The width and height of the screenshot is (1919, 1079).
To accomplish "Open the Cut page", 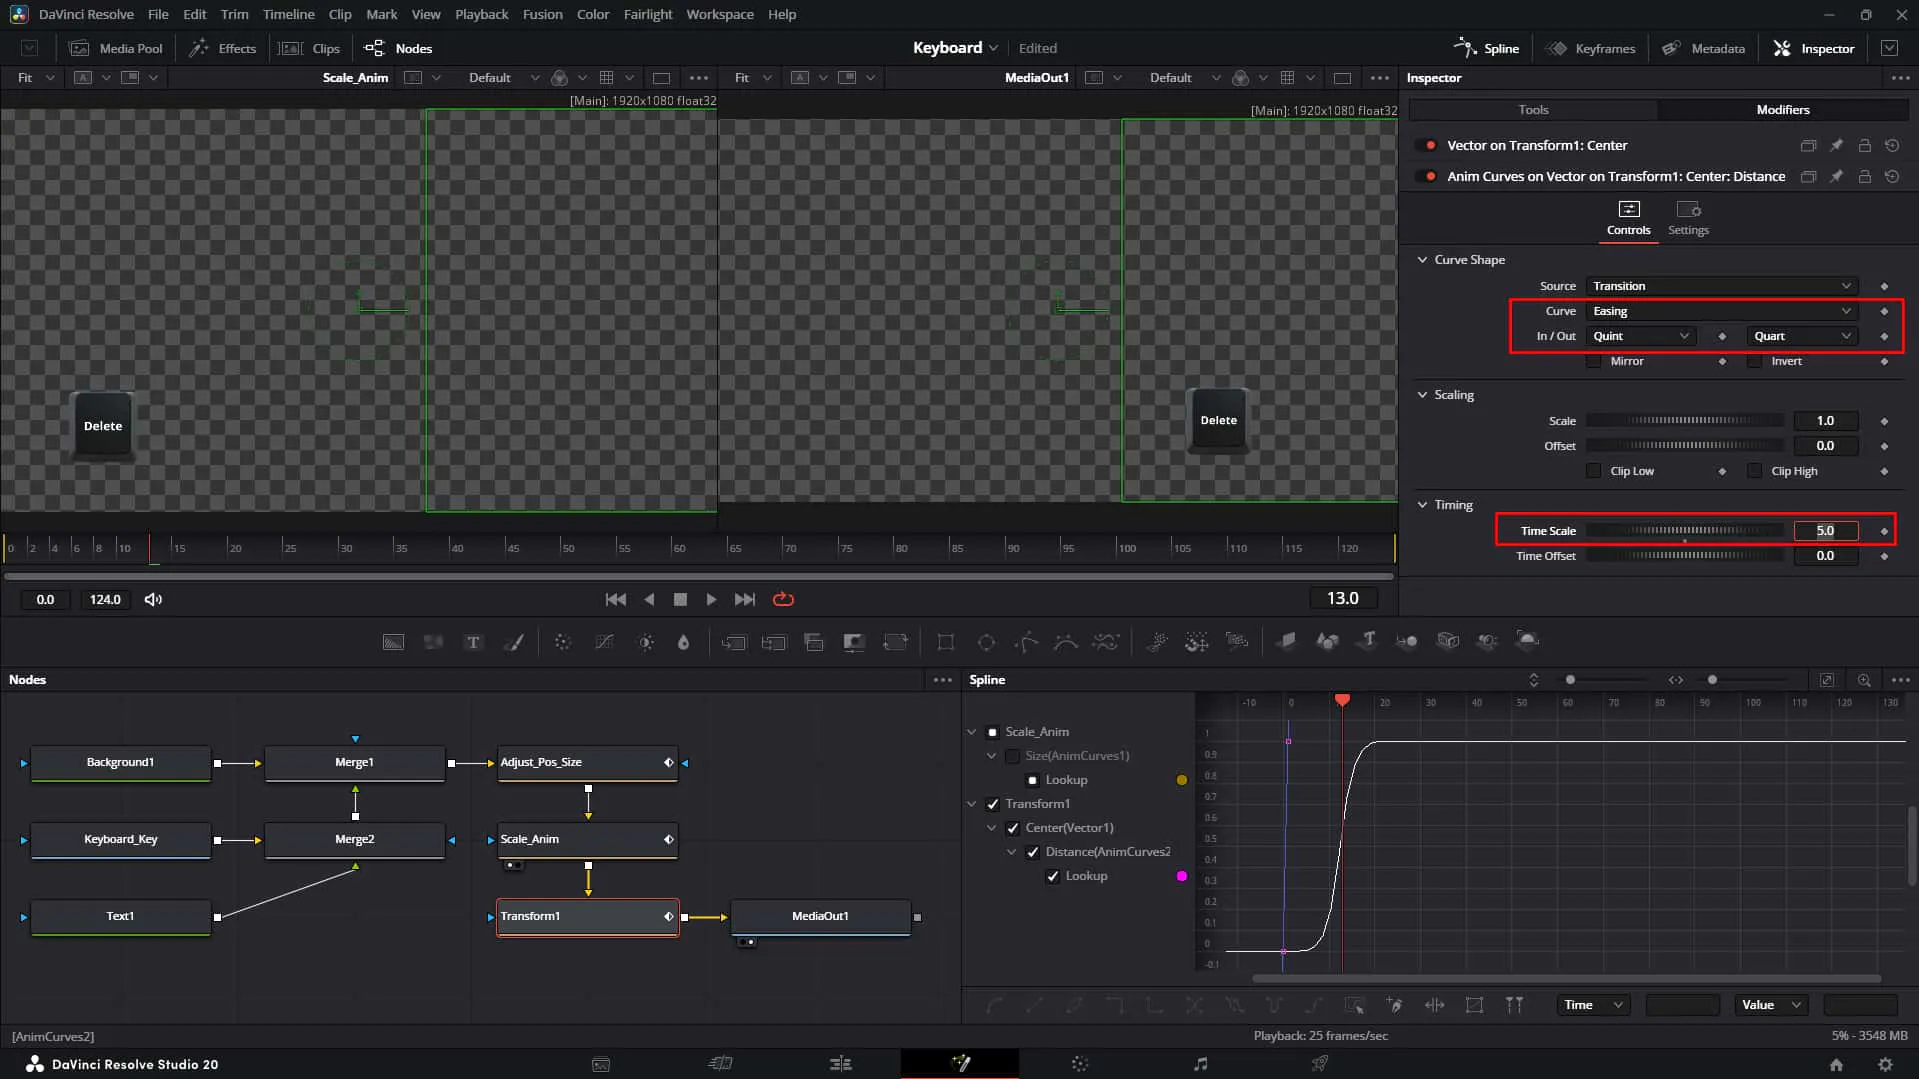I will click(x=720, y=1064).
